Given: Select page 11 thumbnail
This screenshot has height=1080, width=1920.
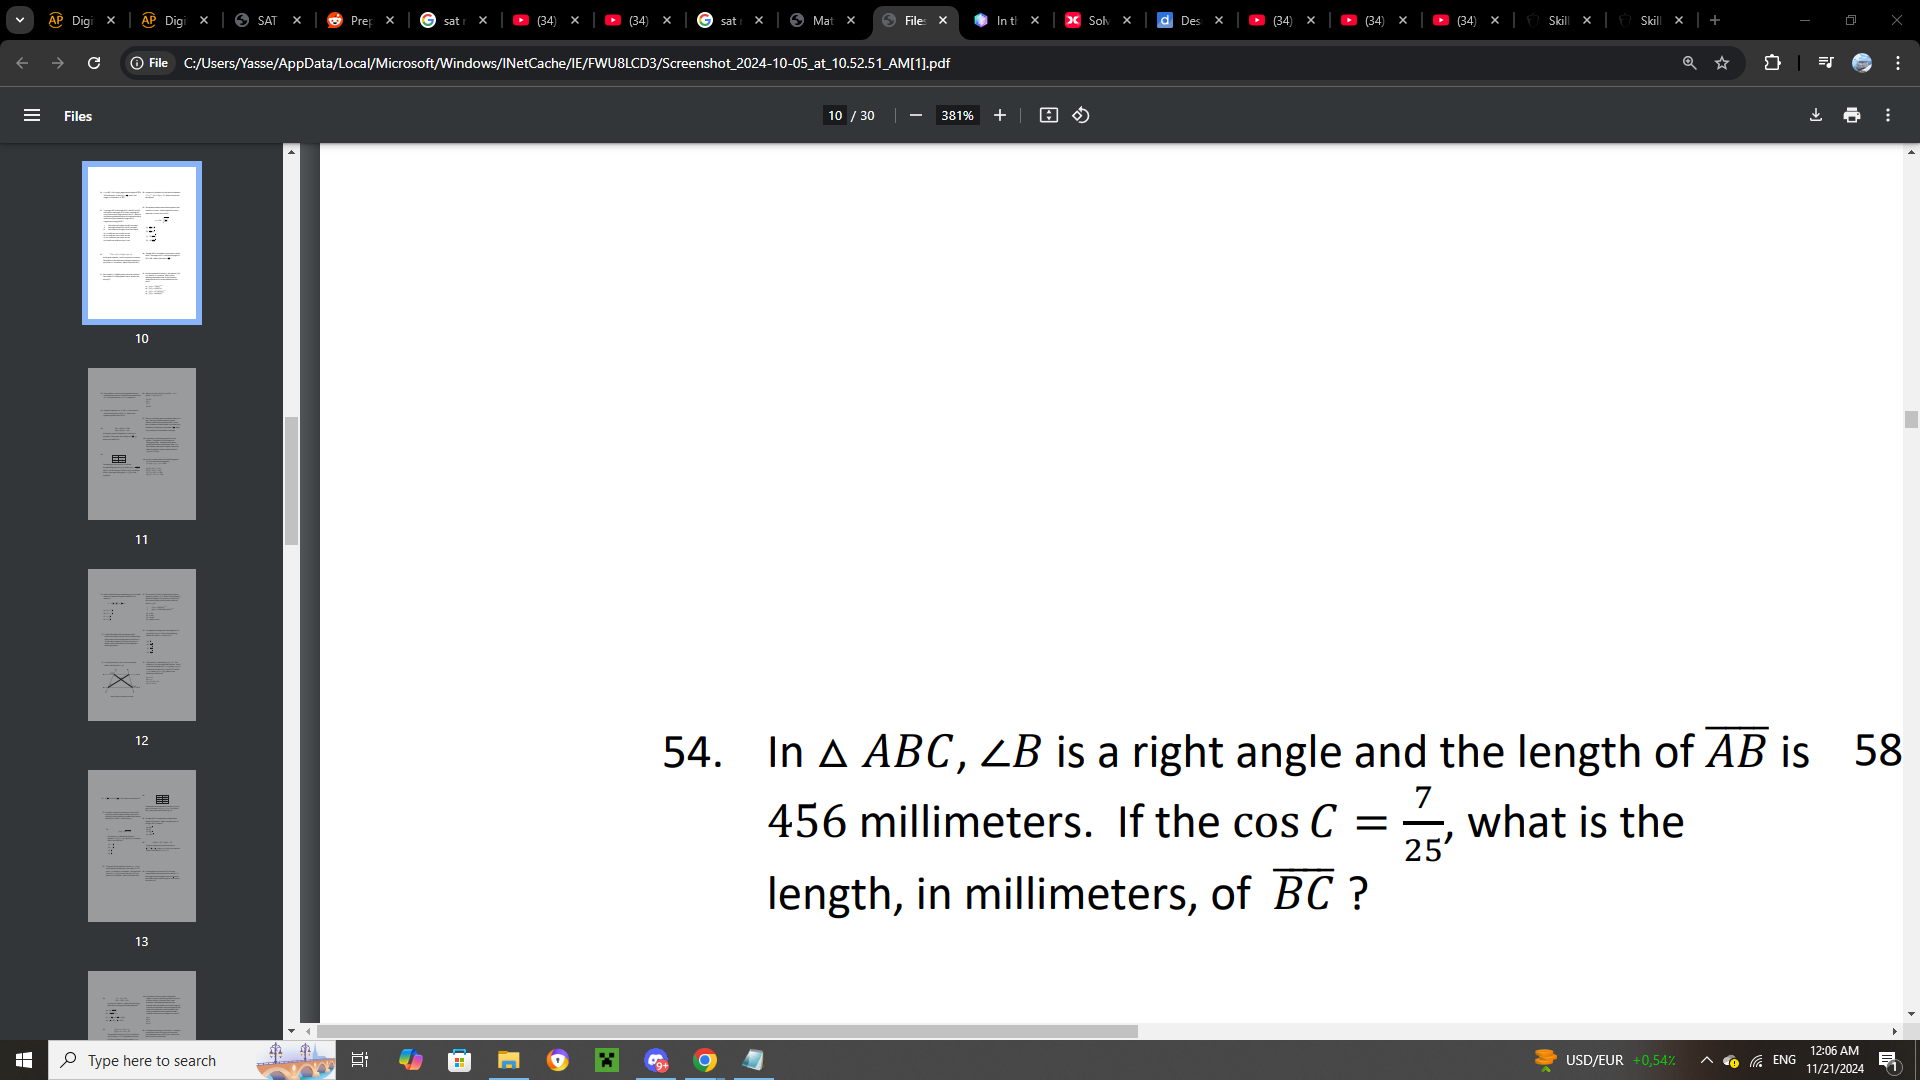Looking at the screenshot, I should point(142,444).
